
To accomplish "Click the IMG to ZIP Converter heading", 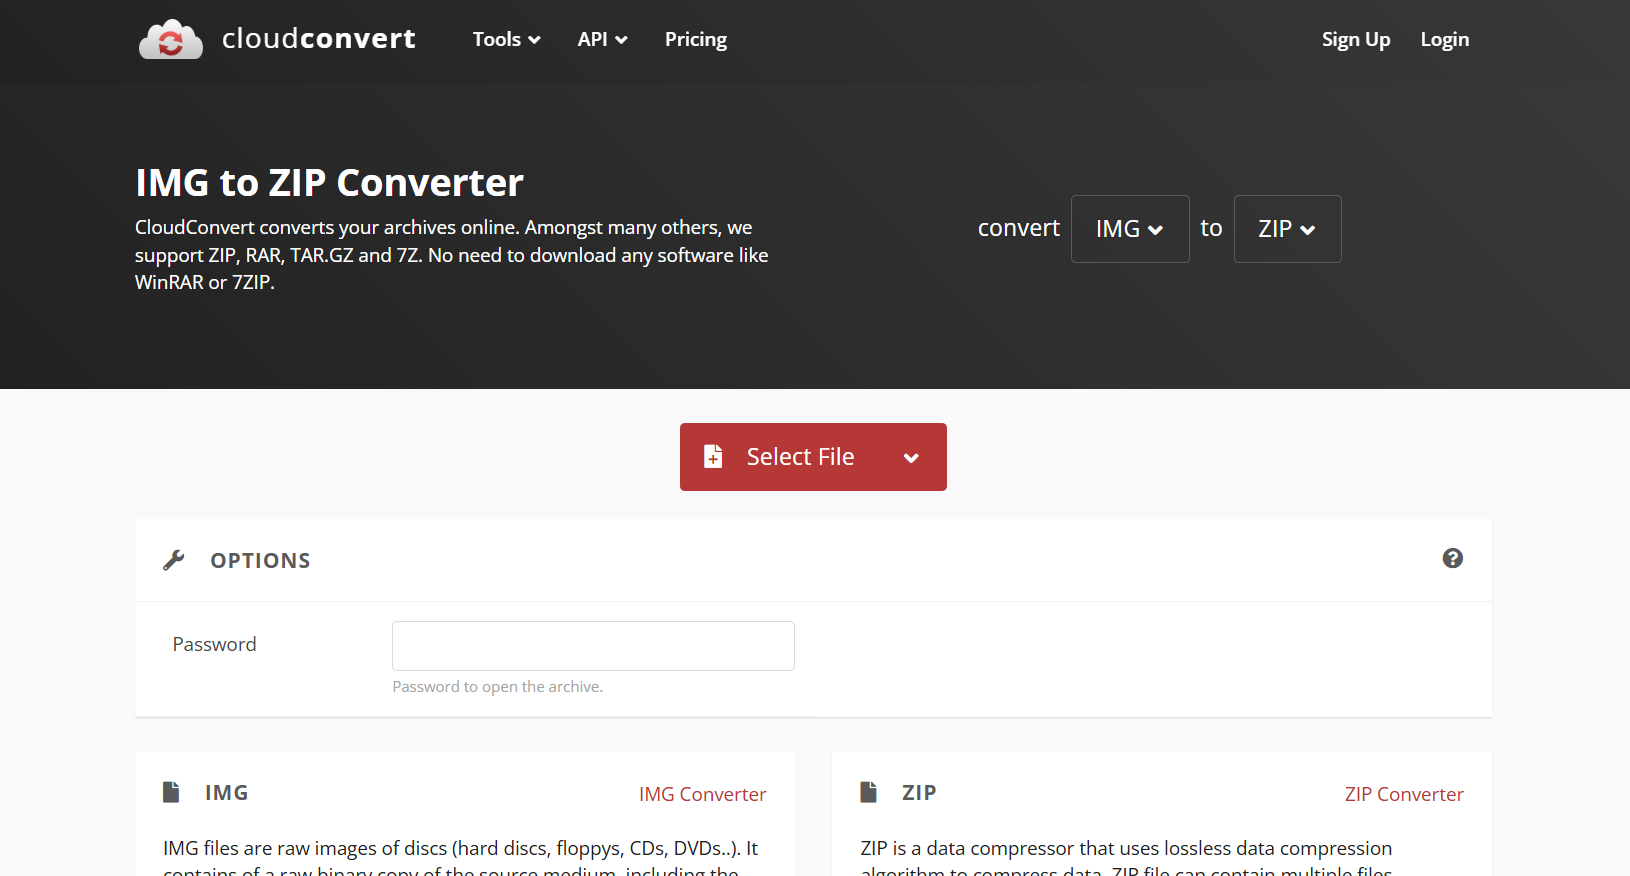I will pos(329,183).
